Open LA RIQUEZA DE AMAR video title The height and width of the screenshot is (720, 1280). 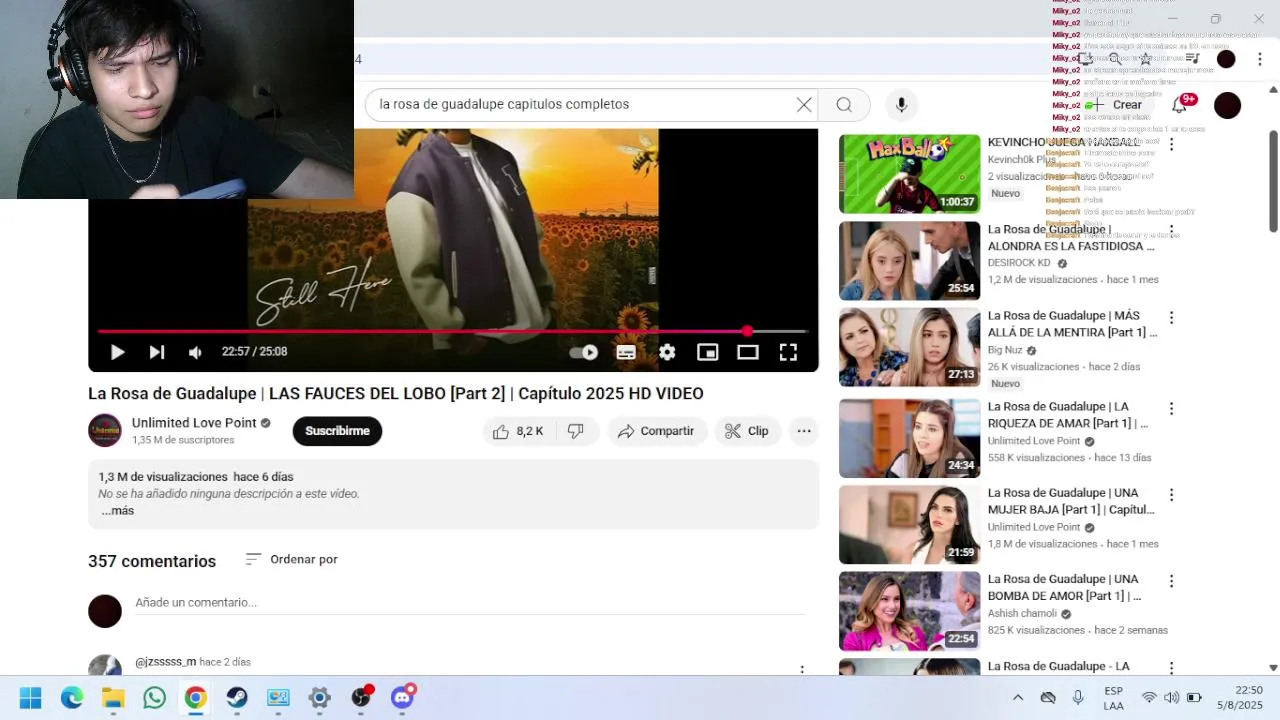click(1068, 415)
